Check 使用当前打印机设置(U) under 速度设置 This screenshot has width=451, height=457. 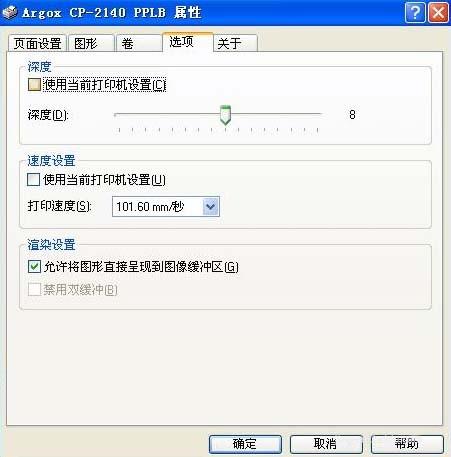pos(33,180)
